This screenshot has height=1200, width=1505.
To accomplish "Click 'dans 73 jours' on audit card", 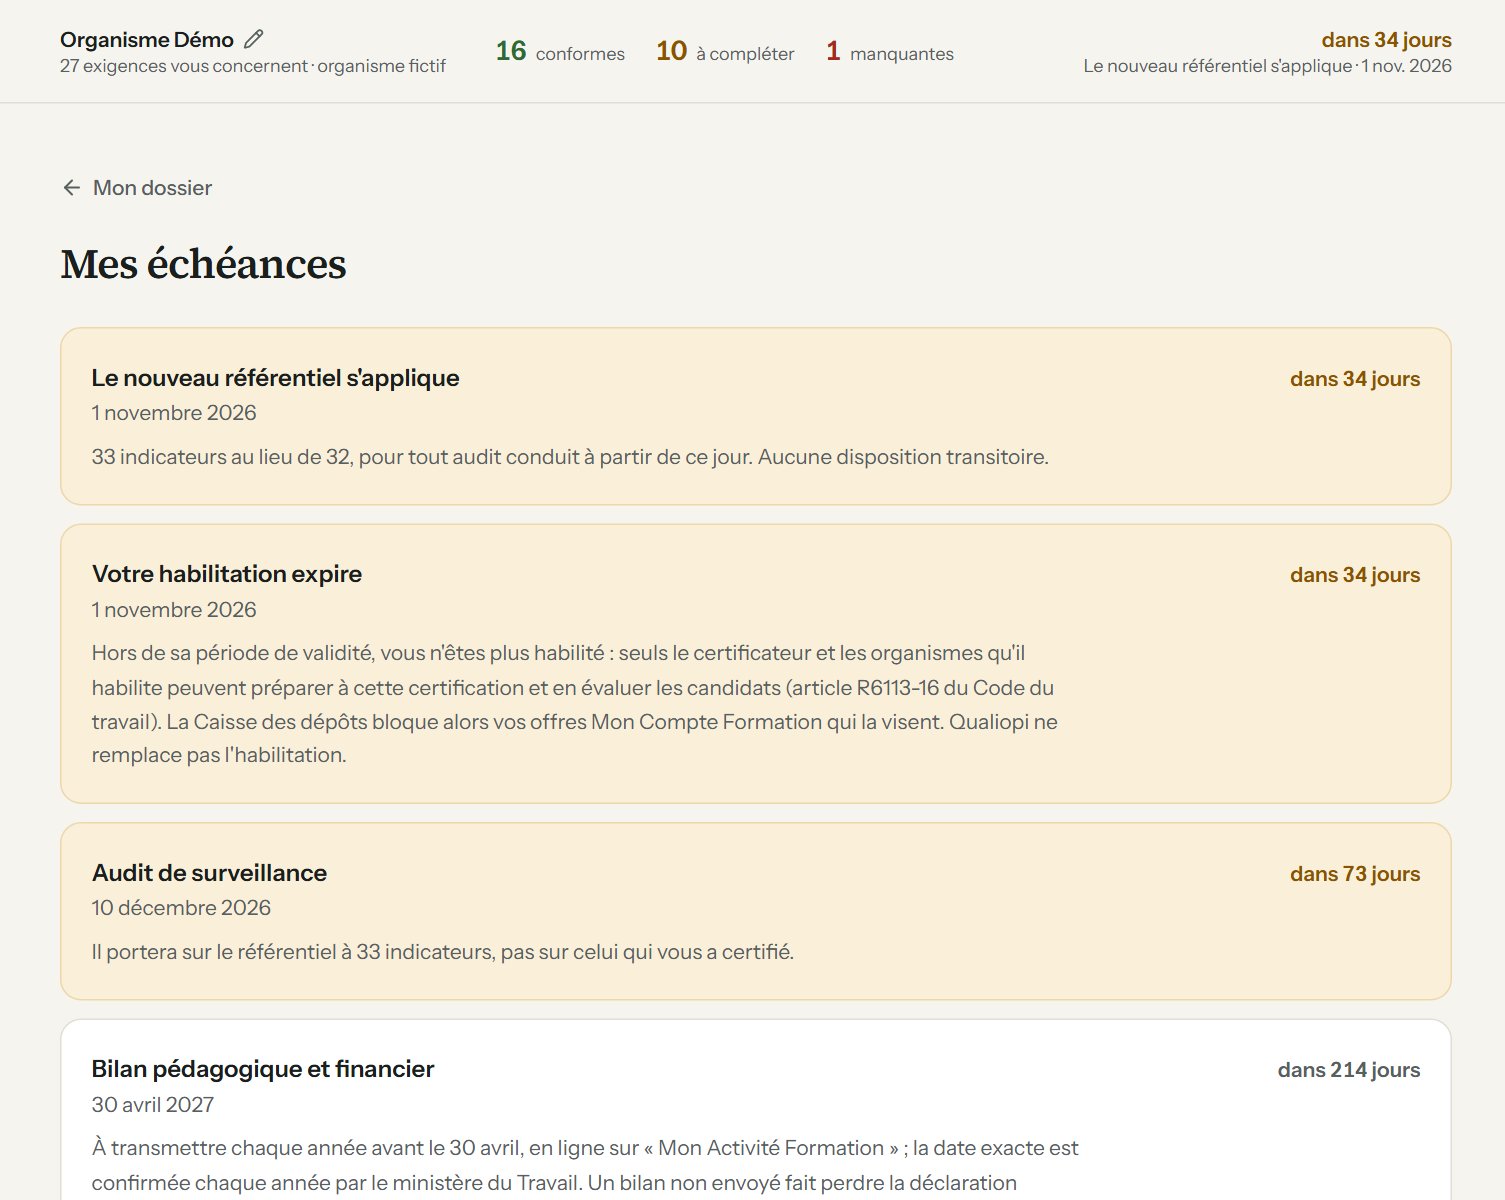I will pyautogui.click(x=1355, y=874).
